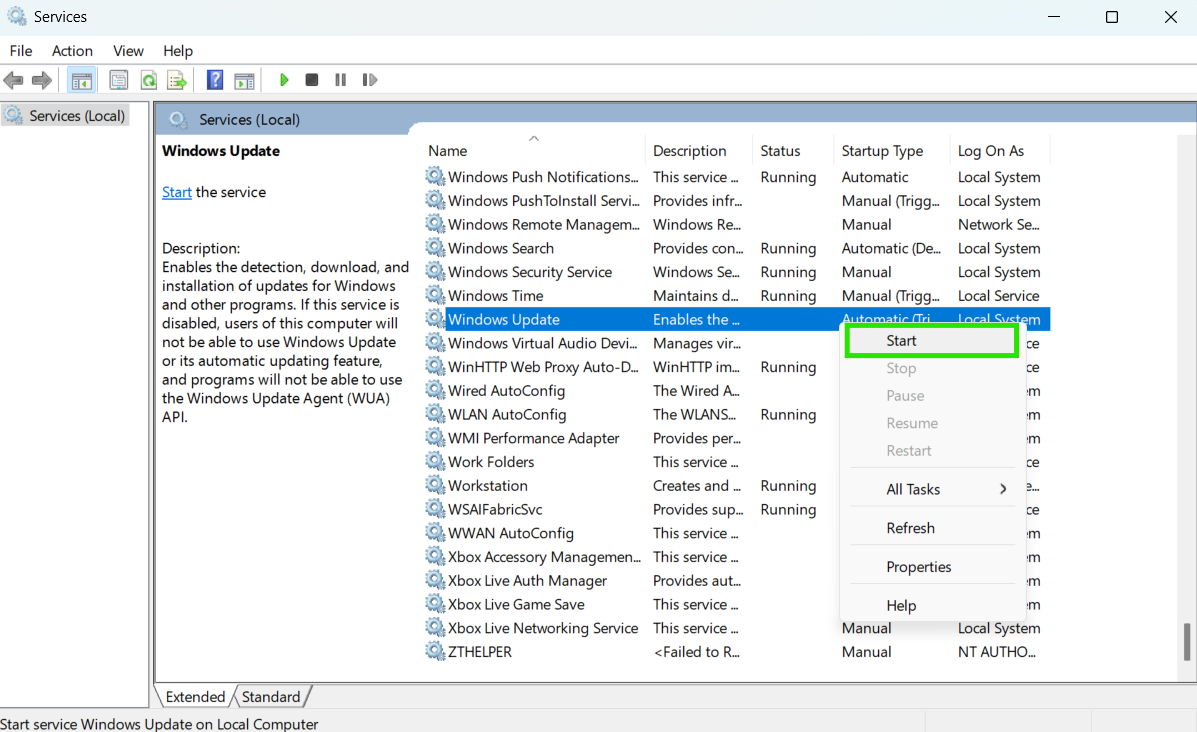Click the green Start Service play icon
The image size is (1197, 732).
pos(284,79)
